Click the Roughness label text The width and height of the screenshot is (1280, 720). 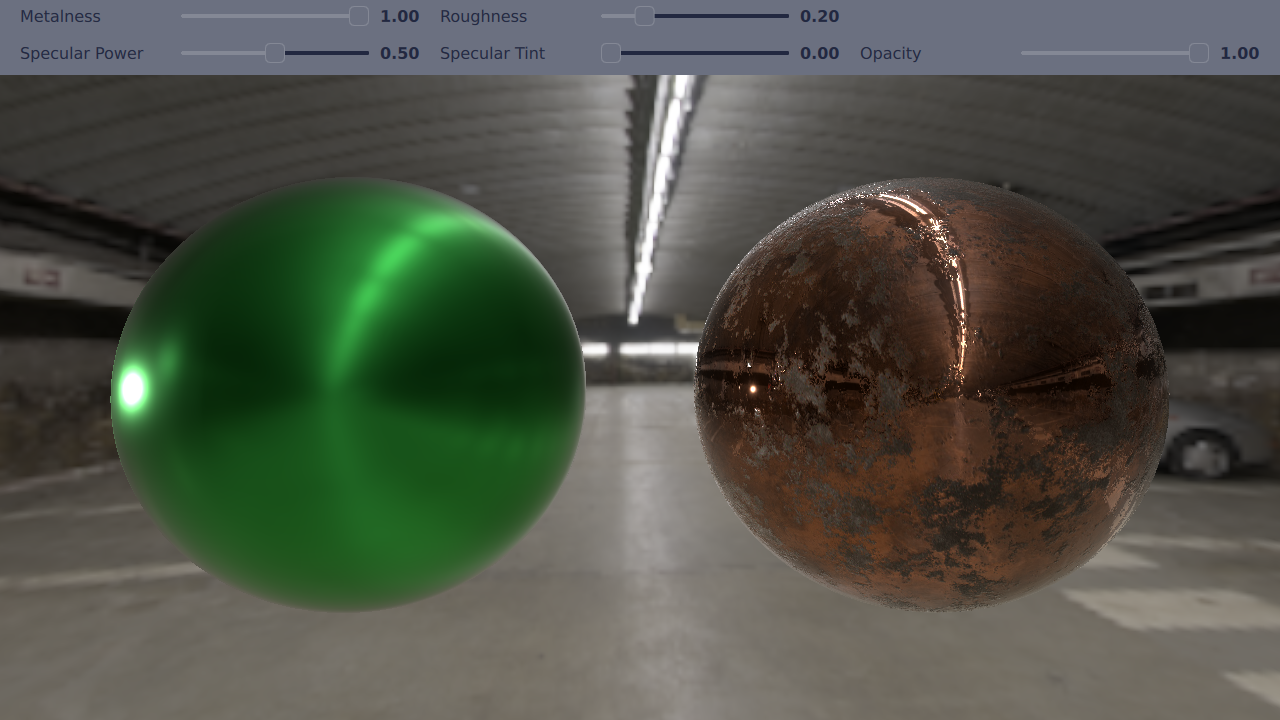point(483,16)
